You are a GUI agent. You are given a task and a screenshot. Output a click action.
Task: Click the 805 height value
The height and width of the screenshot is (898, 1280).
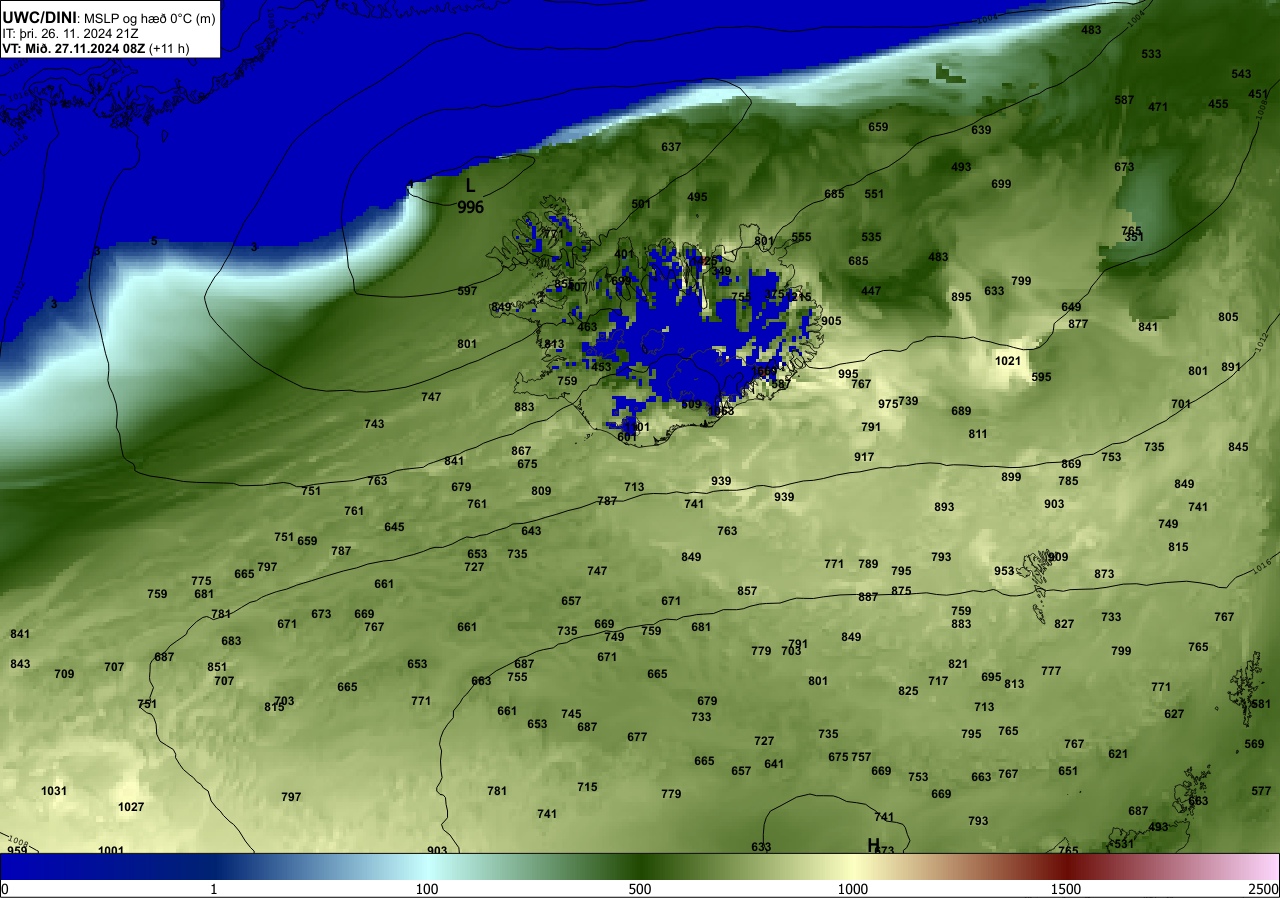[1228, 317]
